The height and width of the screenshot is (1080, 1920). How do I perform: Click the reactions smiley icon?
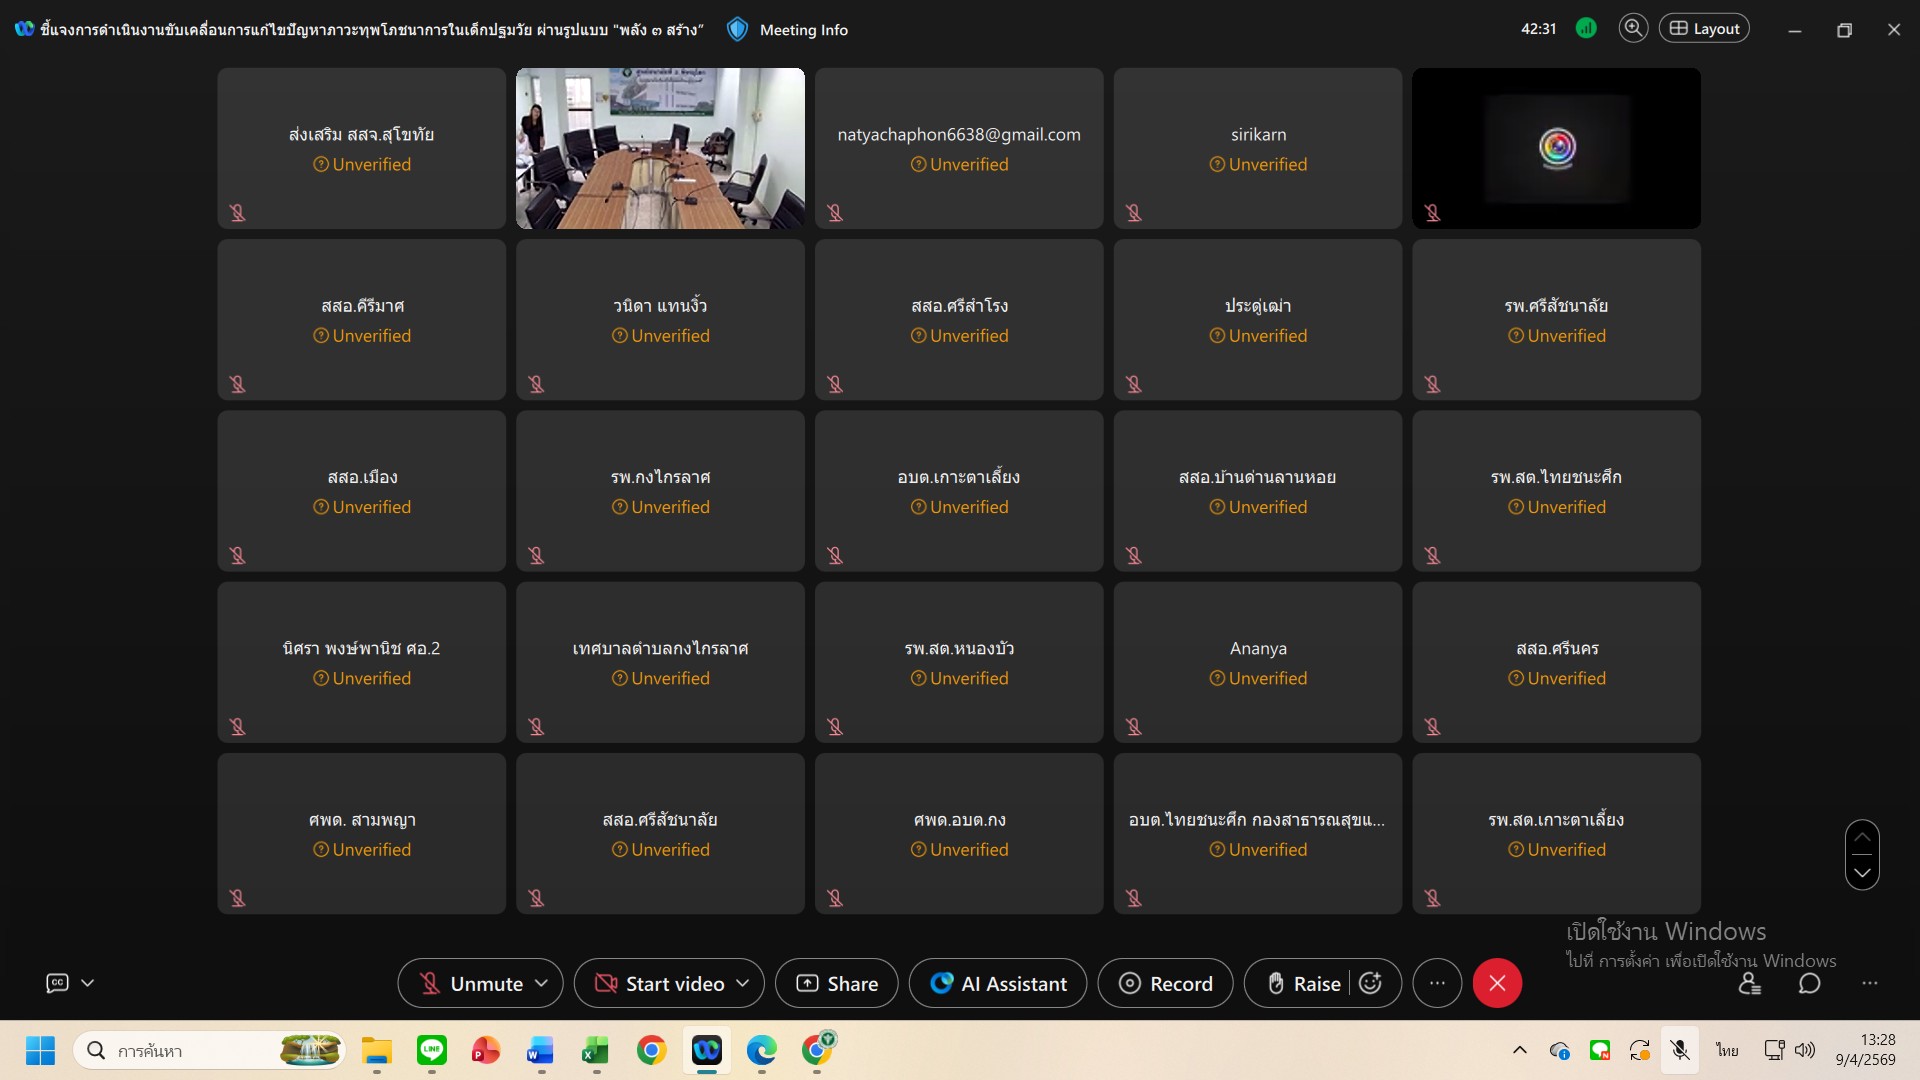[x=1371, y=984]
